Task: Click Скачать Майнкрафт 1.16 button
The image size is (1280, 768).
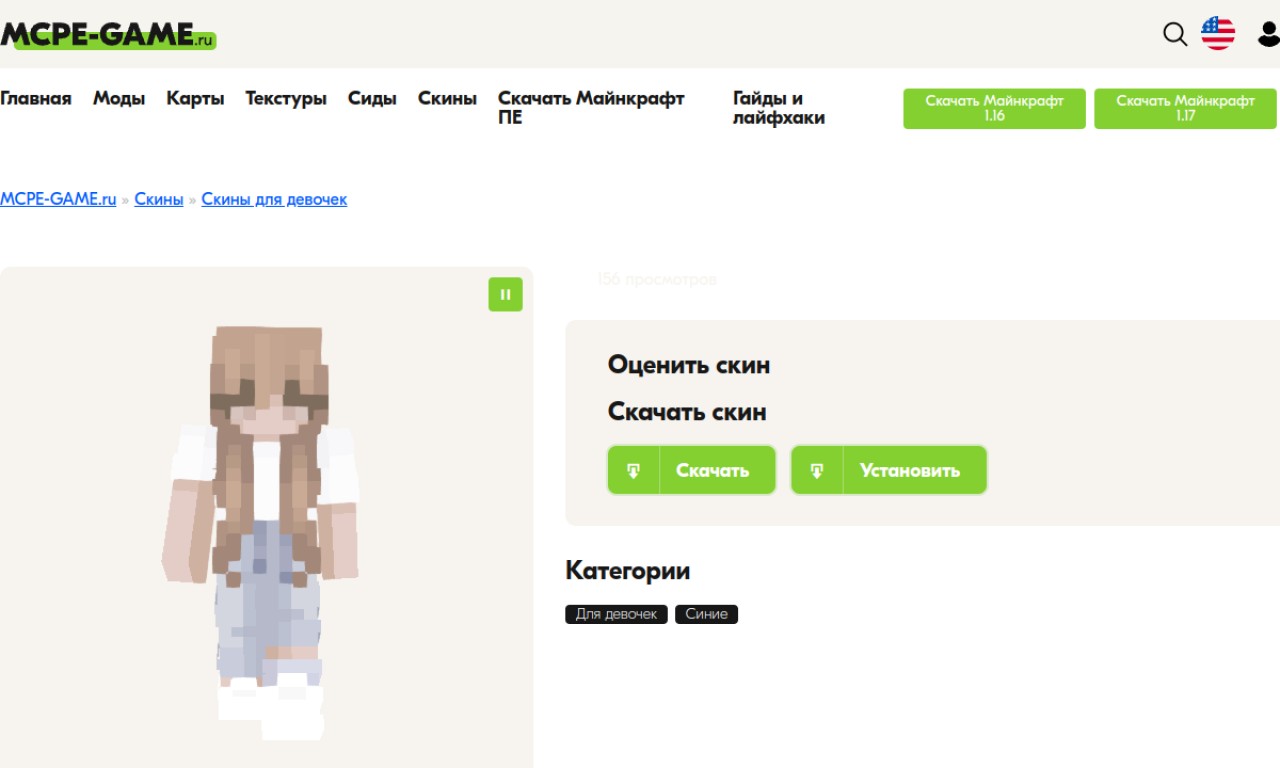Action: (994, 108)
